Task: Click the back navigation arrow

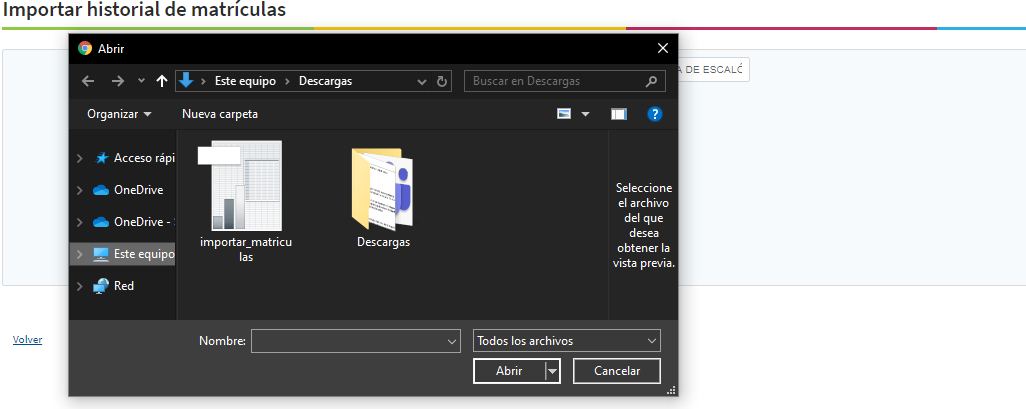Action: (88, 81)
